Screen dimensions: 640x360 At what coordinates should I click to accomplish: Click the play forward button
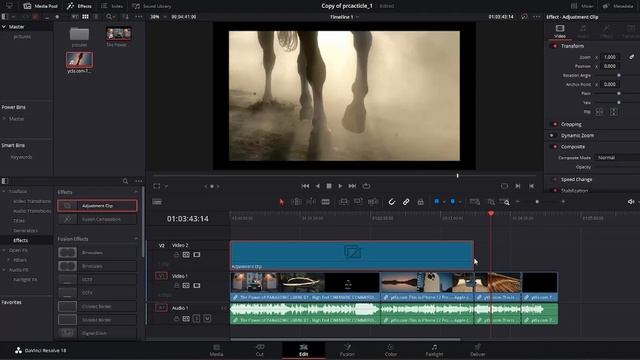[x=340, y=186]
